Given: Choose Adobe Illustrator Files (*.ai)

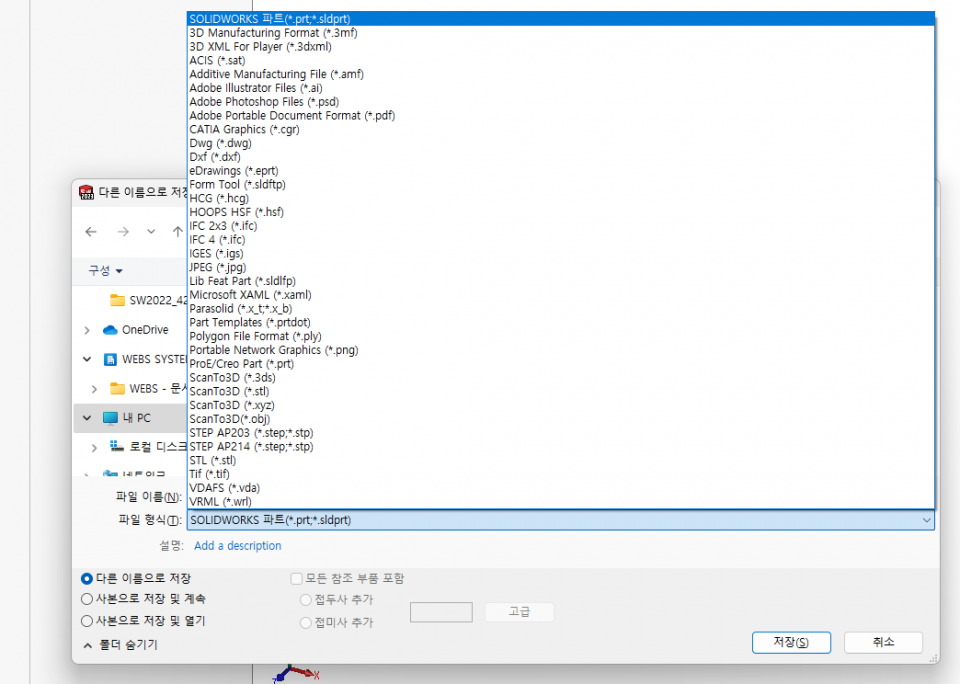Looking at the screenshot, I should (561, 88).
